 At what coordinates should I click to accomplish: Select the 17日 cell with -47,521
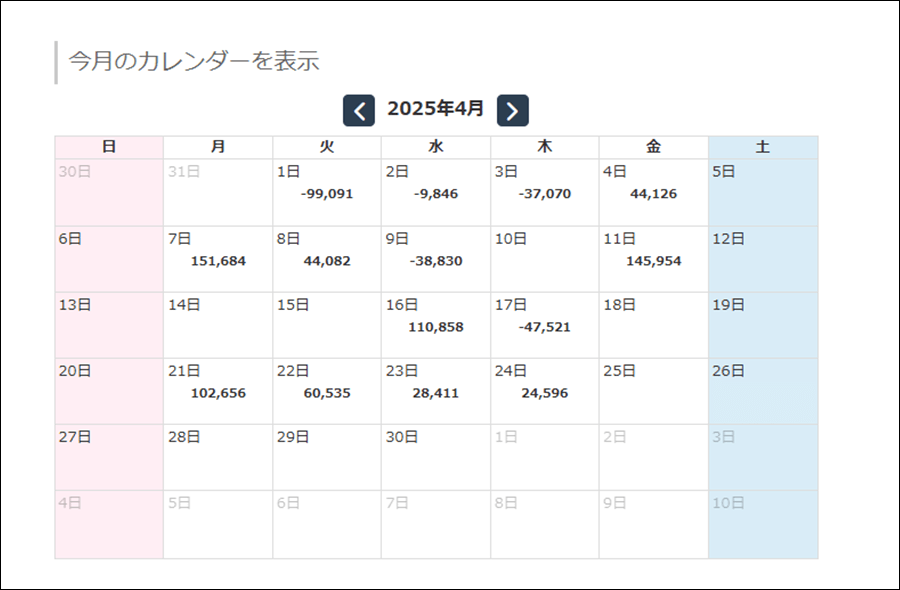(544, 325)
